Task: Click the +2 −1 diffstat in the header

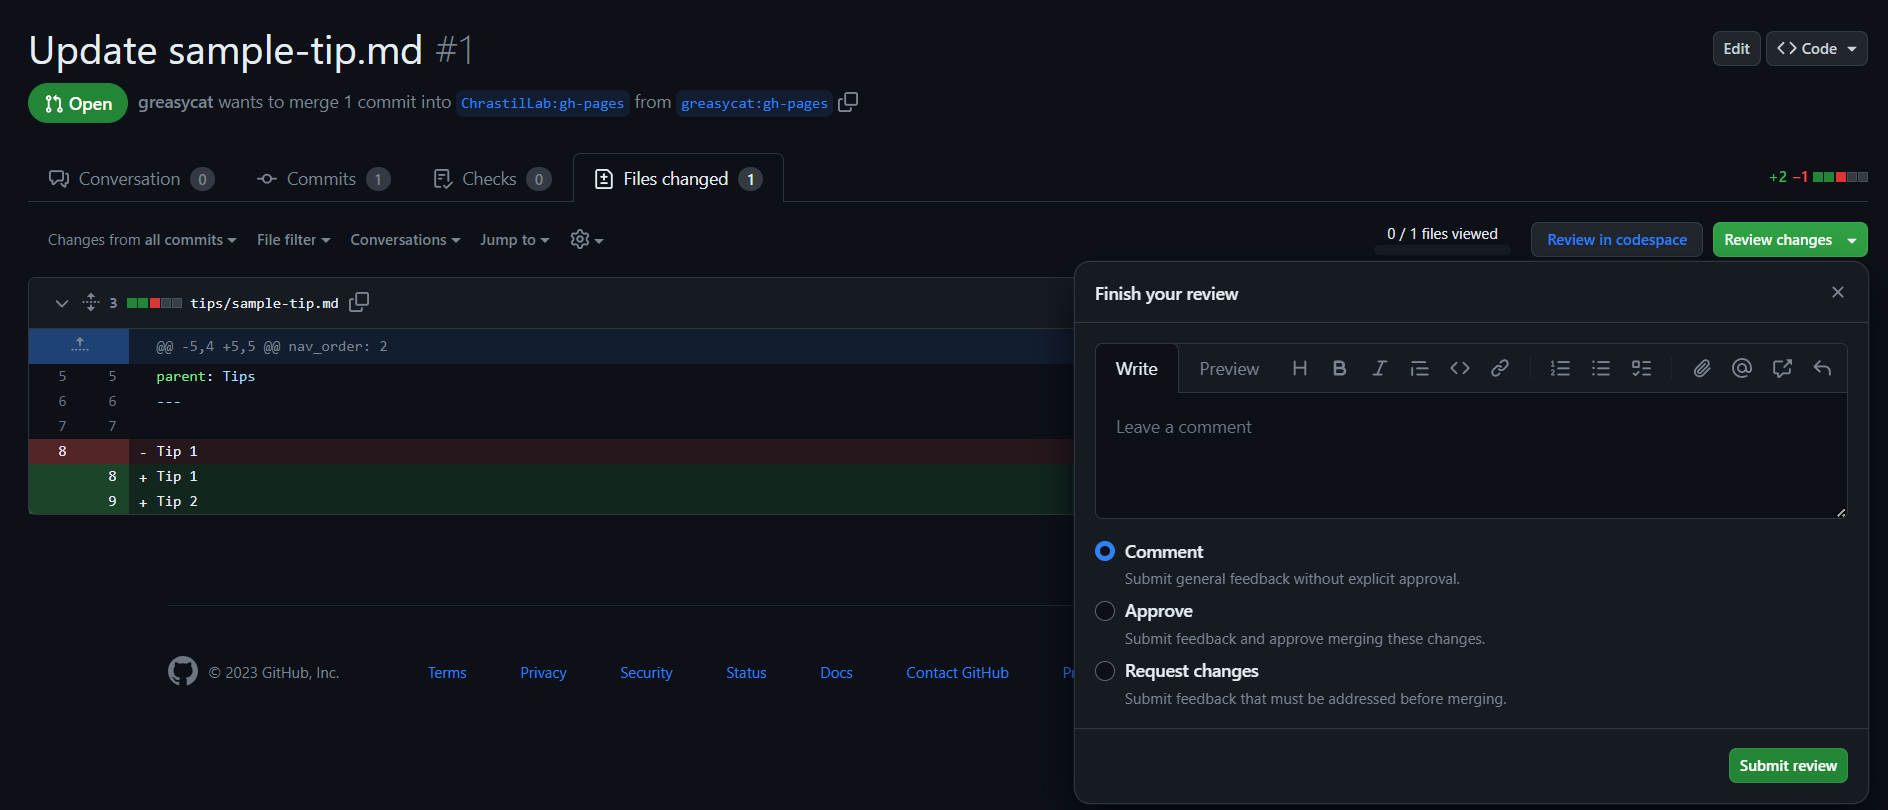Action: tap(1818, 177)
